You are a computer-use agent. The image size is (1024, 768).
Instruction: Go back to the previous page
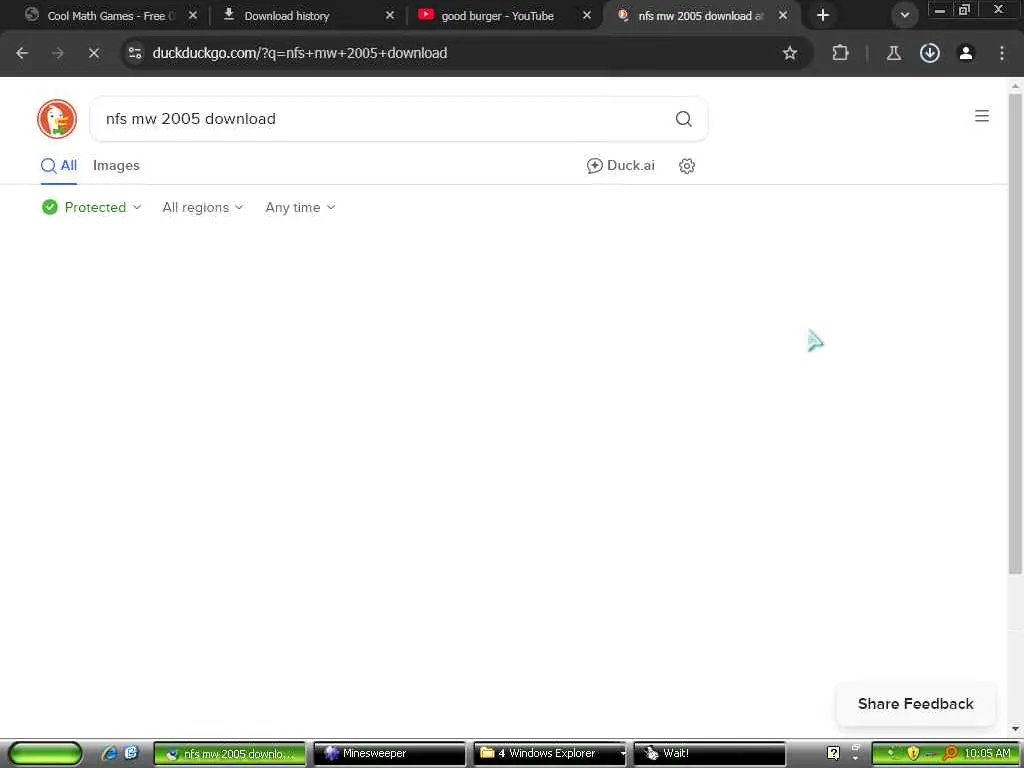[x=22, y=54]
